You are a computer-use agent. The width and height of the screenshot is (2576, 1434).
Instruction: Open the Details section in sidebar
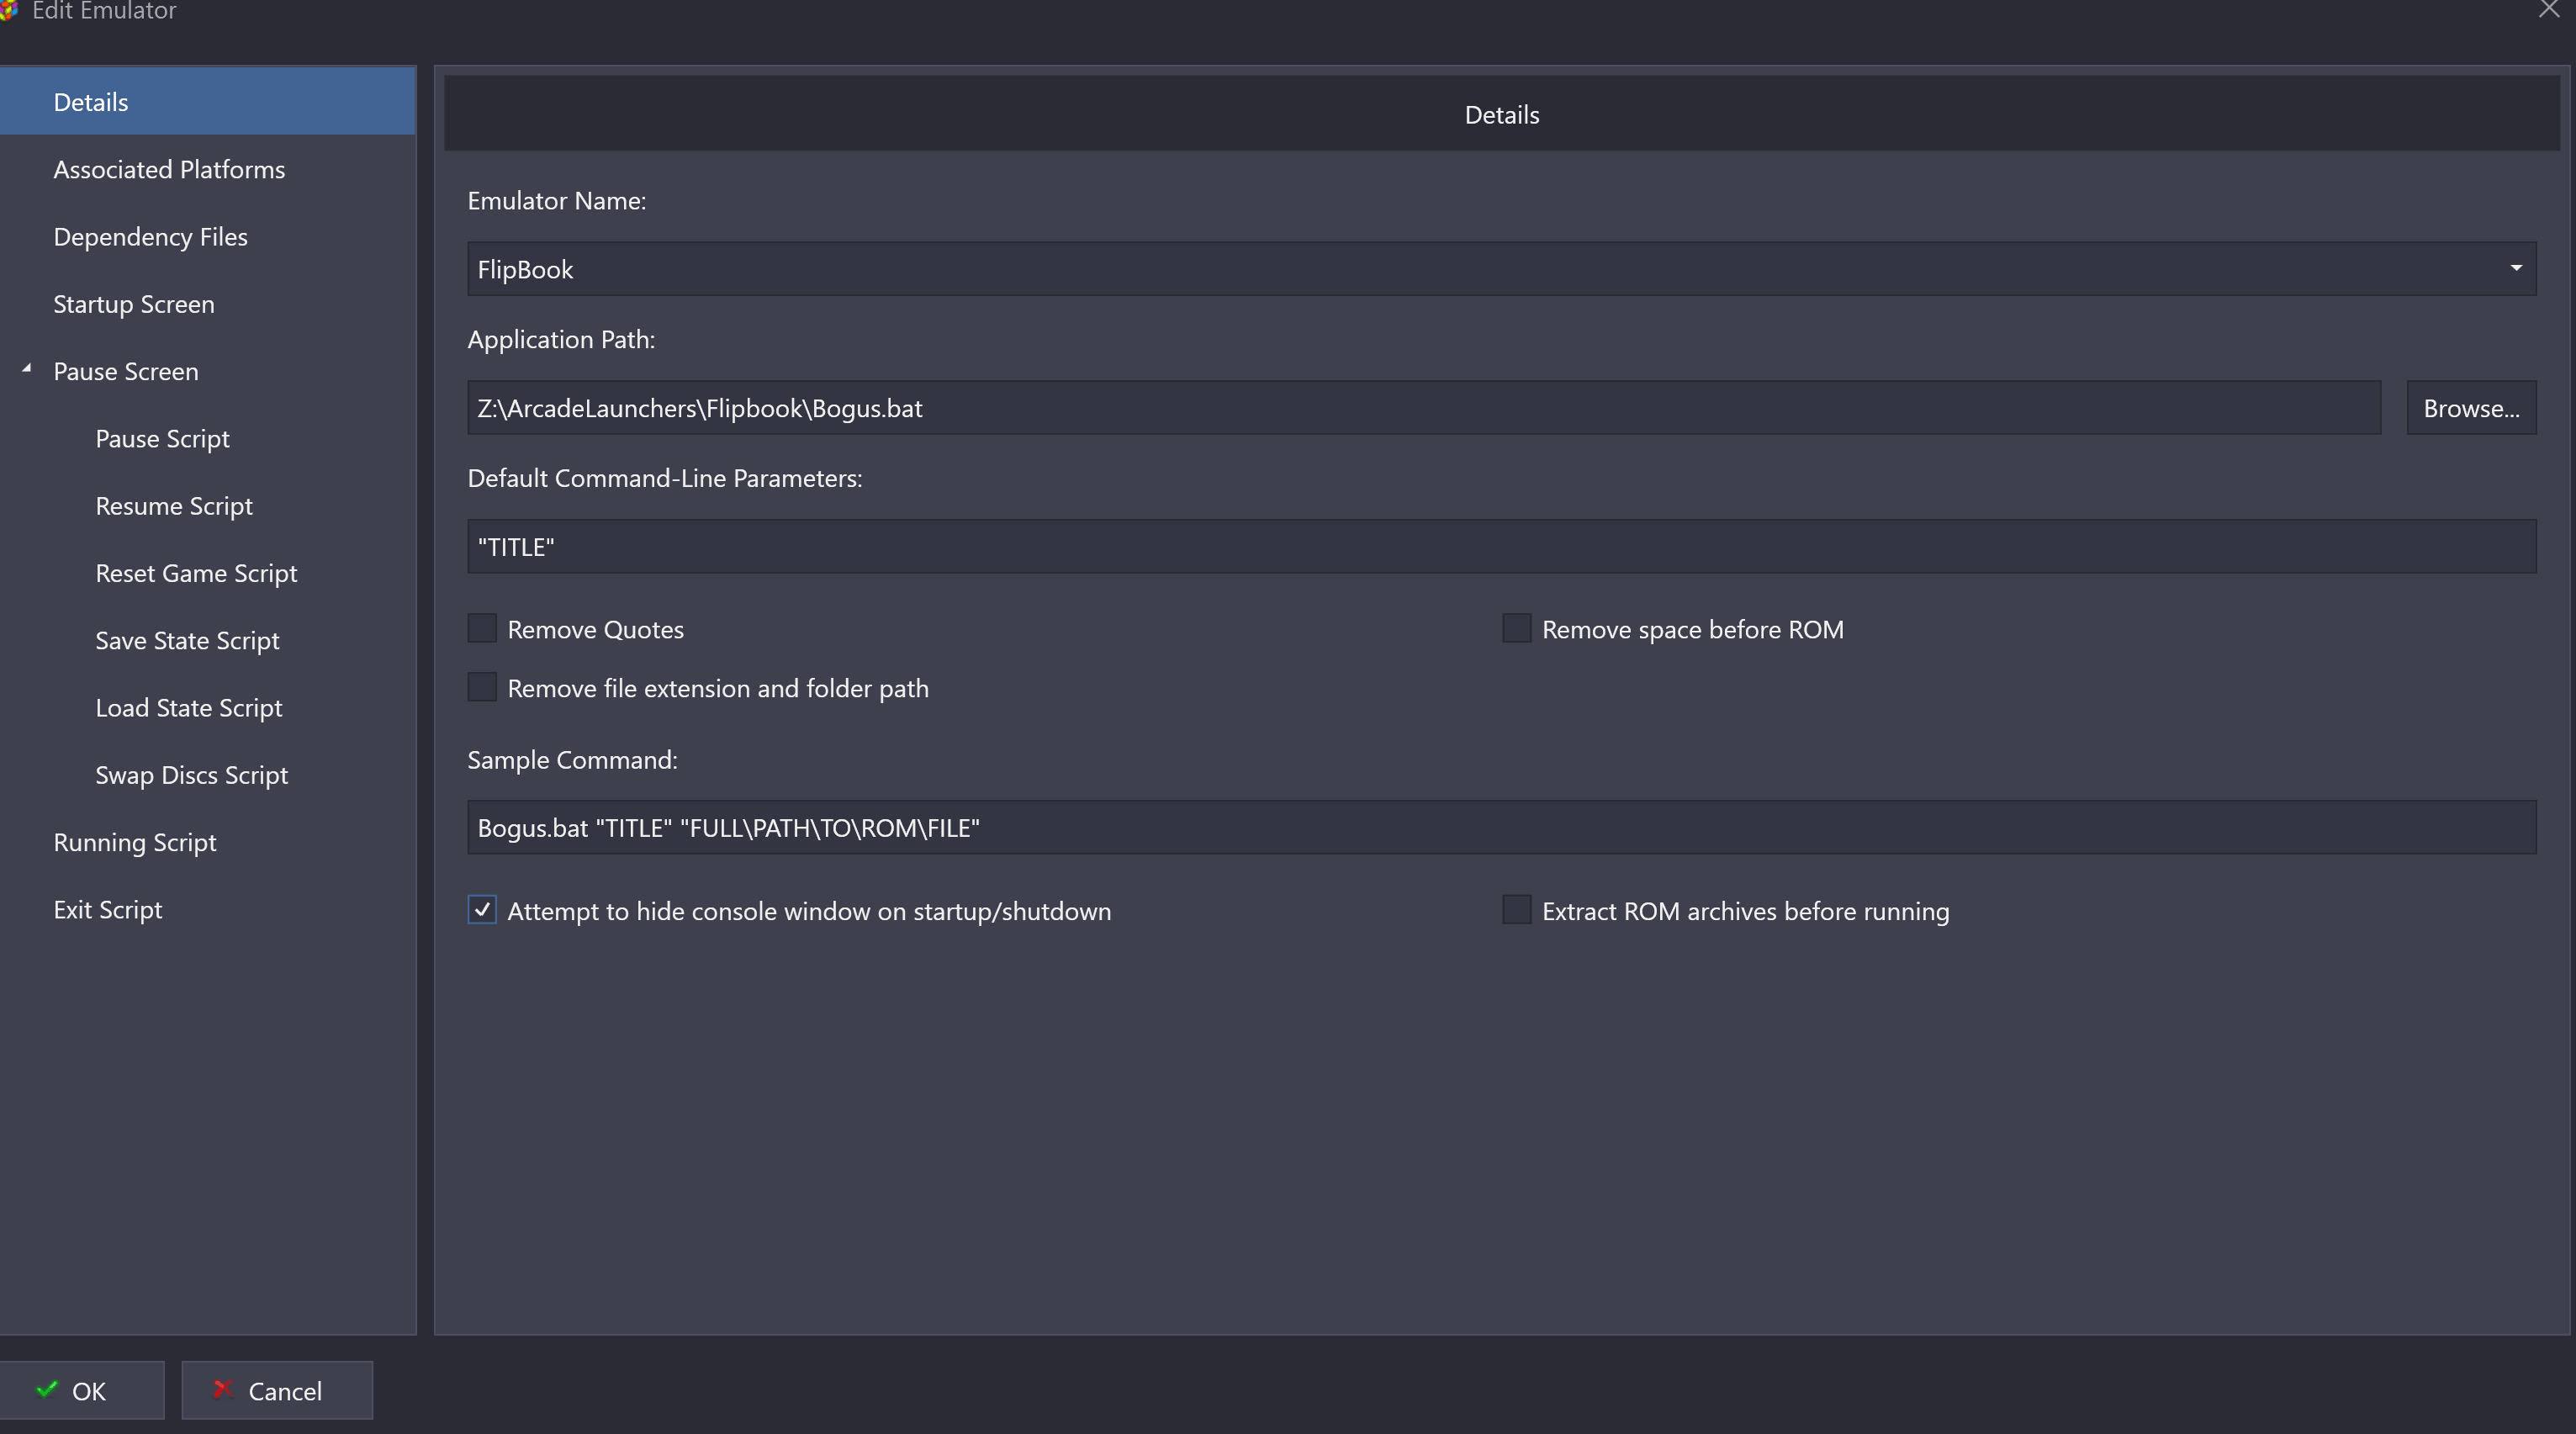(207, 101)
